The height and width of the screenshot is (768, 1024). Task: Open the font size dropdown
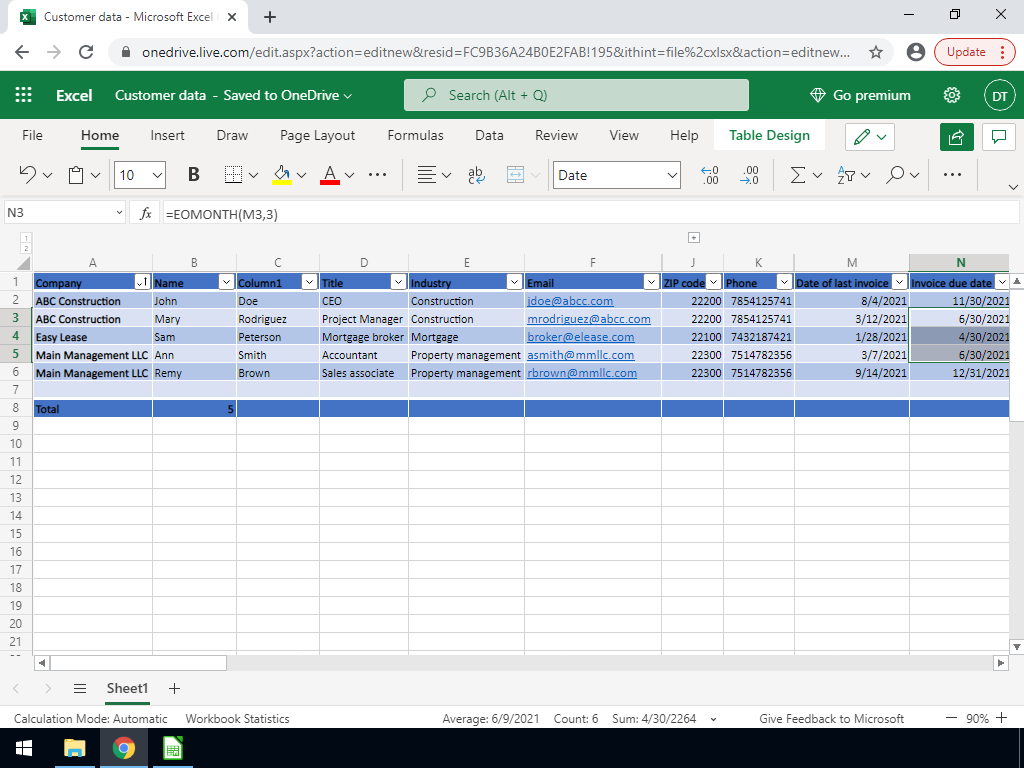click(157, 175)
